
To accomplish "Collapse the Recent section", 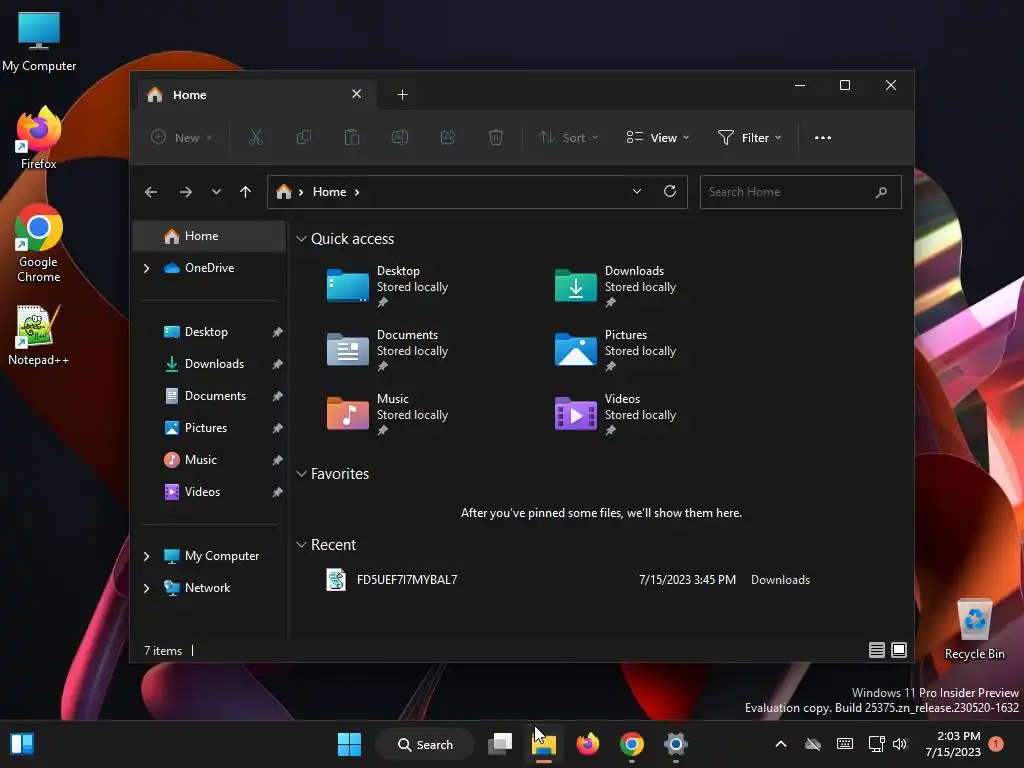I will click(301, 545).
